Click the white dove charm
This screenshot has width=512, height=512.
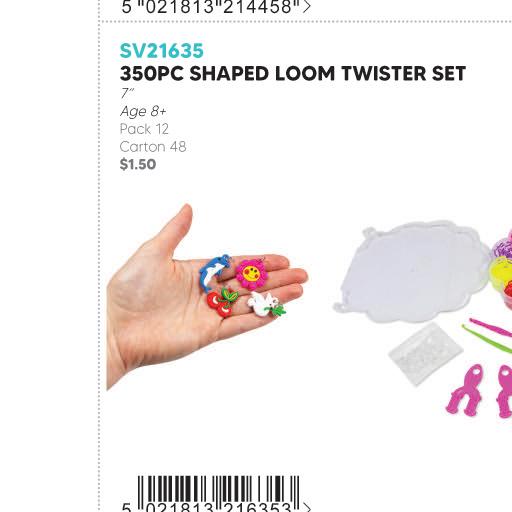point(266,305)
